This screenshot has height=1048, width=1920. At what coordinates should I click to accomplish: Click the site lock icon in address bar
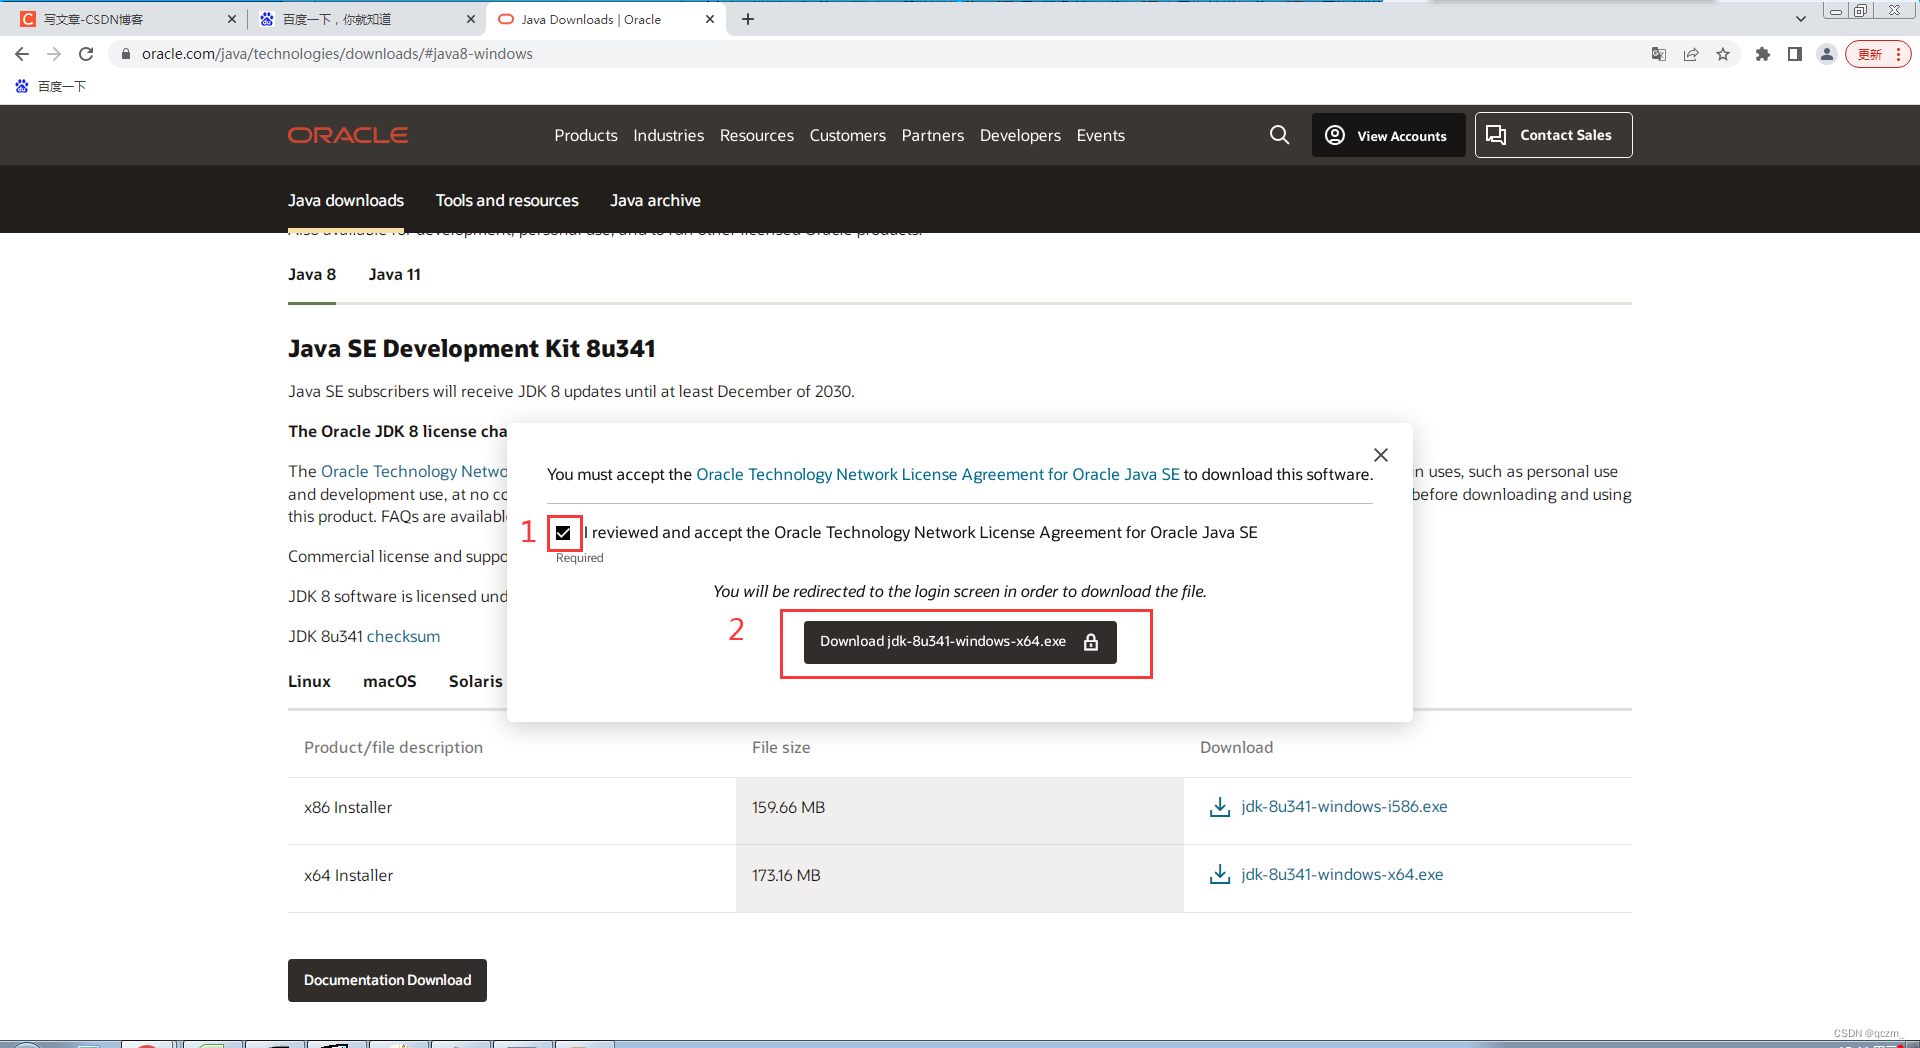coord(125,54)
